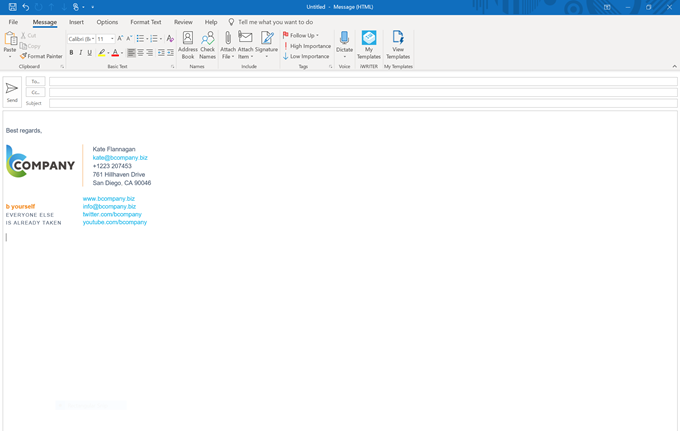Open Tags group dialog launcher
This screenshot has width=680, height=431.
(330, 67)
